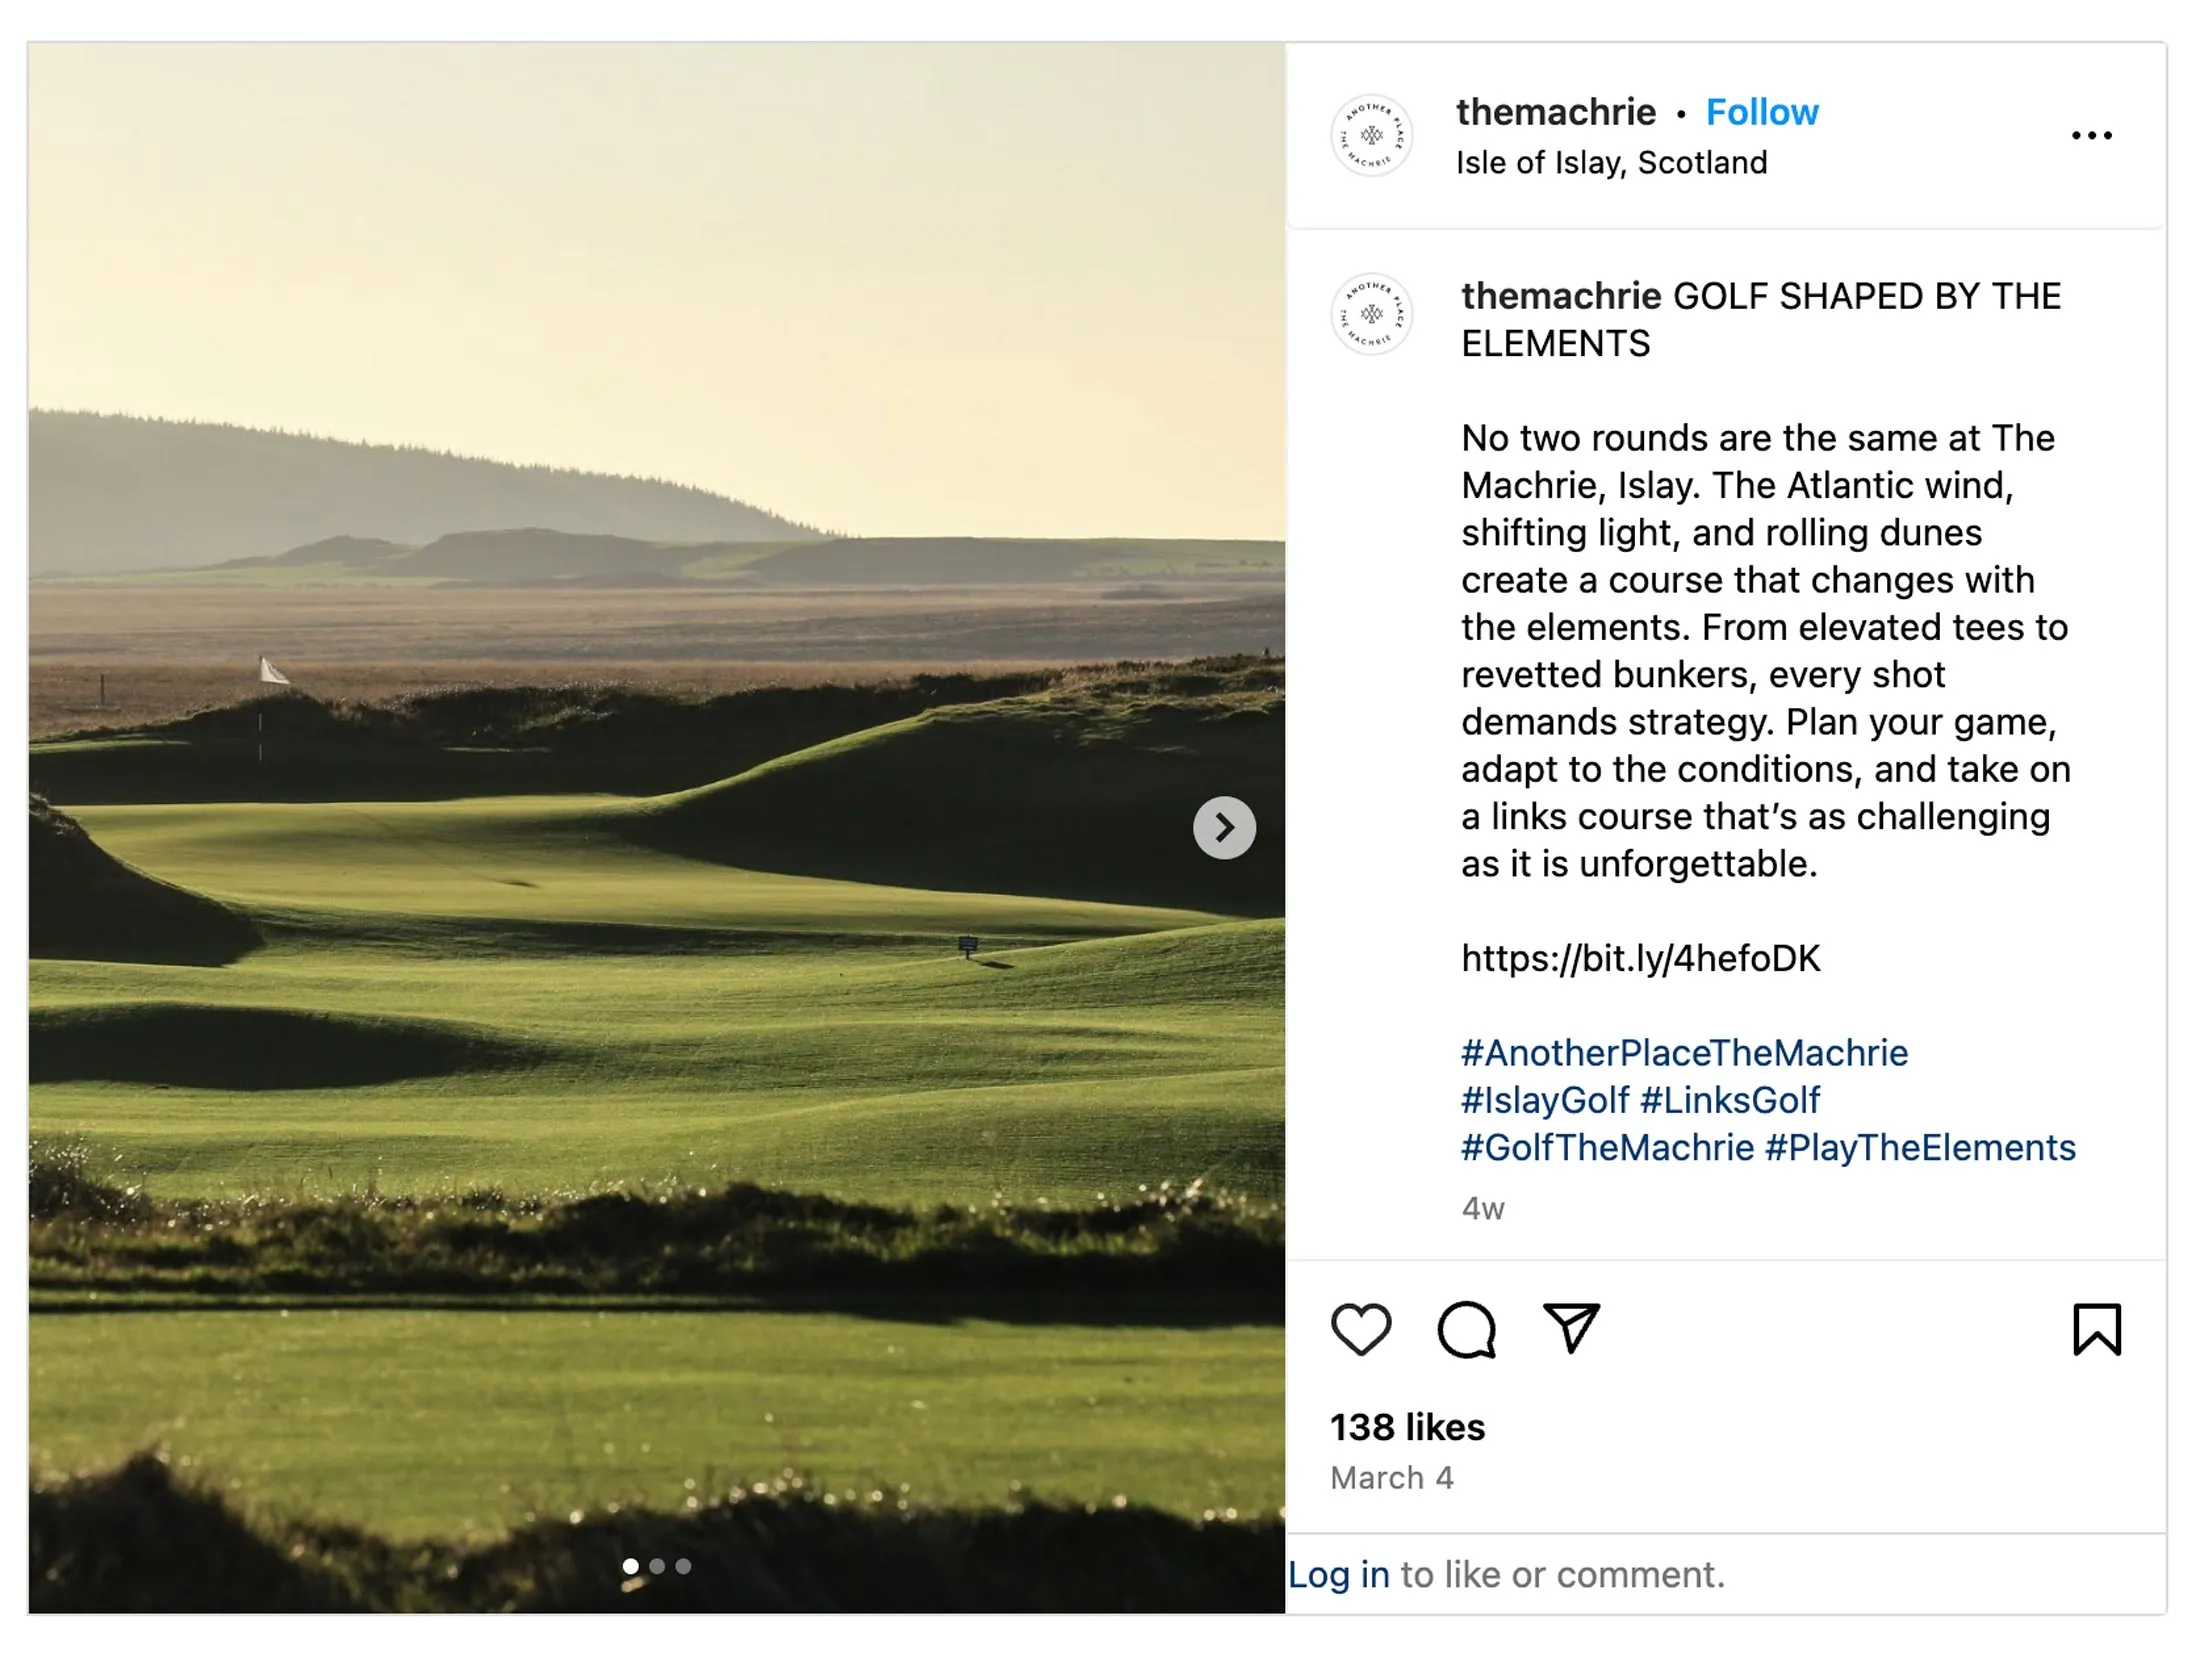Open the #LinksGolf hashtag
This screenshot has height=1653, width=2200.
tap(1730, 1100)
